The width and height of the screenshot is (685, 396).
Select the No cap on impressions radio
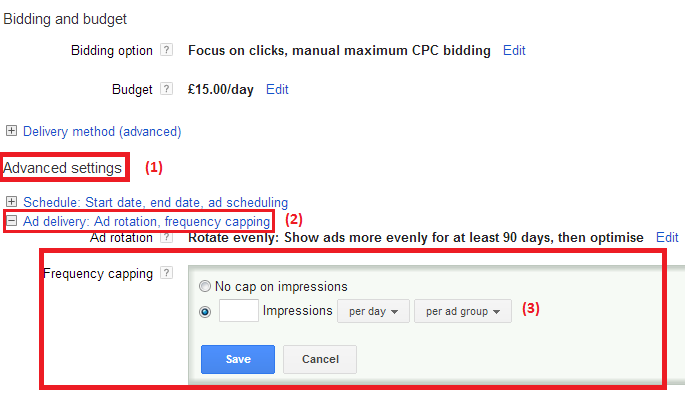click(x=205, y=286)
